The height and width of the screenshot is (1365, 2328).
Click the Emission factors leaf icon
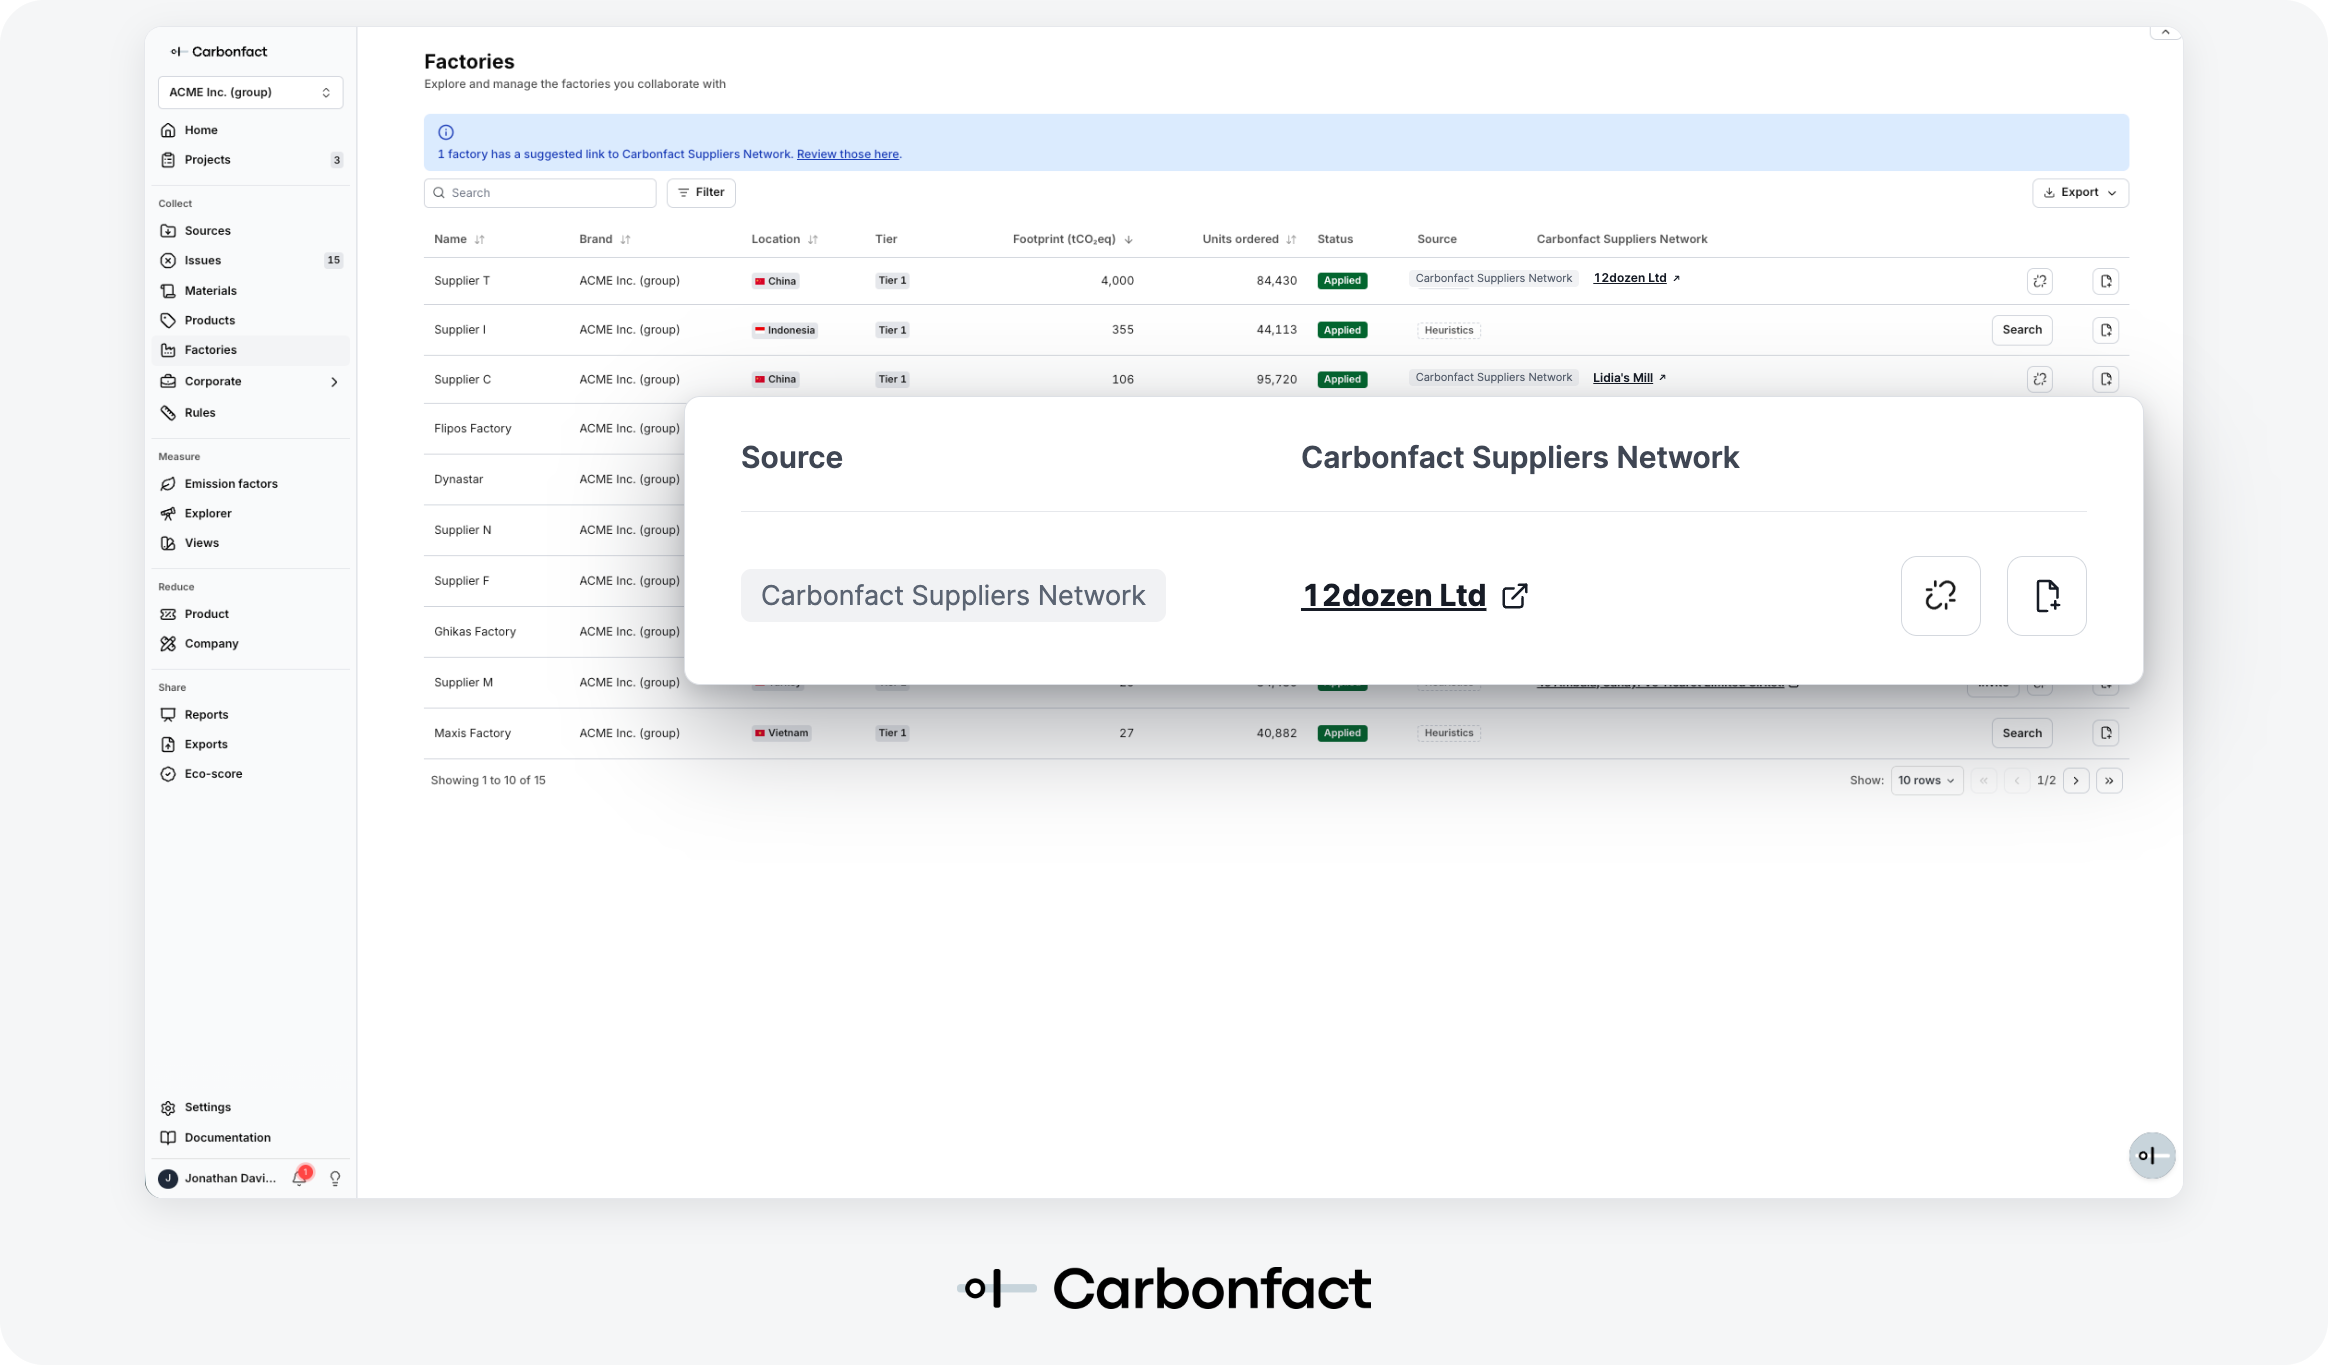click(x=168, y=484)
